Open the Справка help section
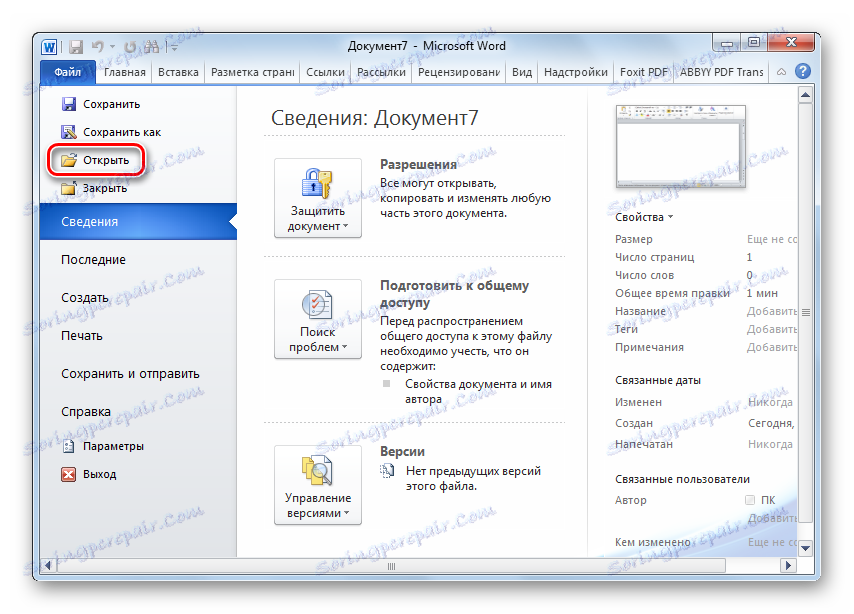Image resolution: width=854 pixels, height=614 pixels. 86,412
